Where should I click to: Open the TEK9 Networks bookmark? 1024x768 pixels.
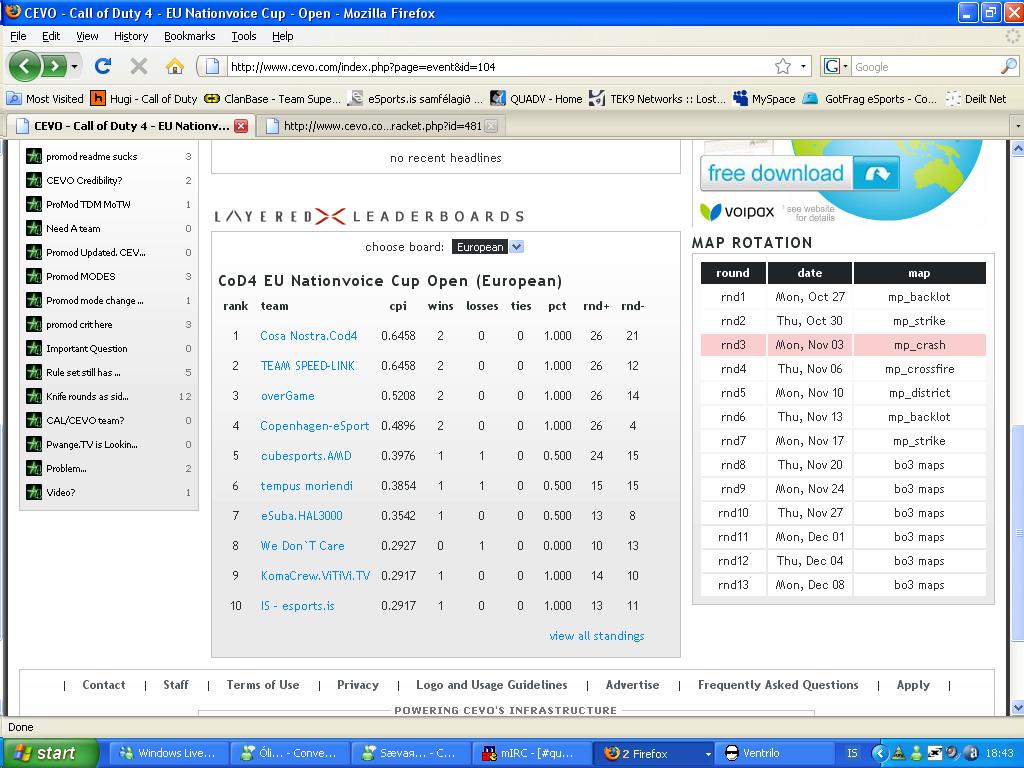[658, 99]
